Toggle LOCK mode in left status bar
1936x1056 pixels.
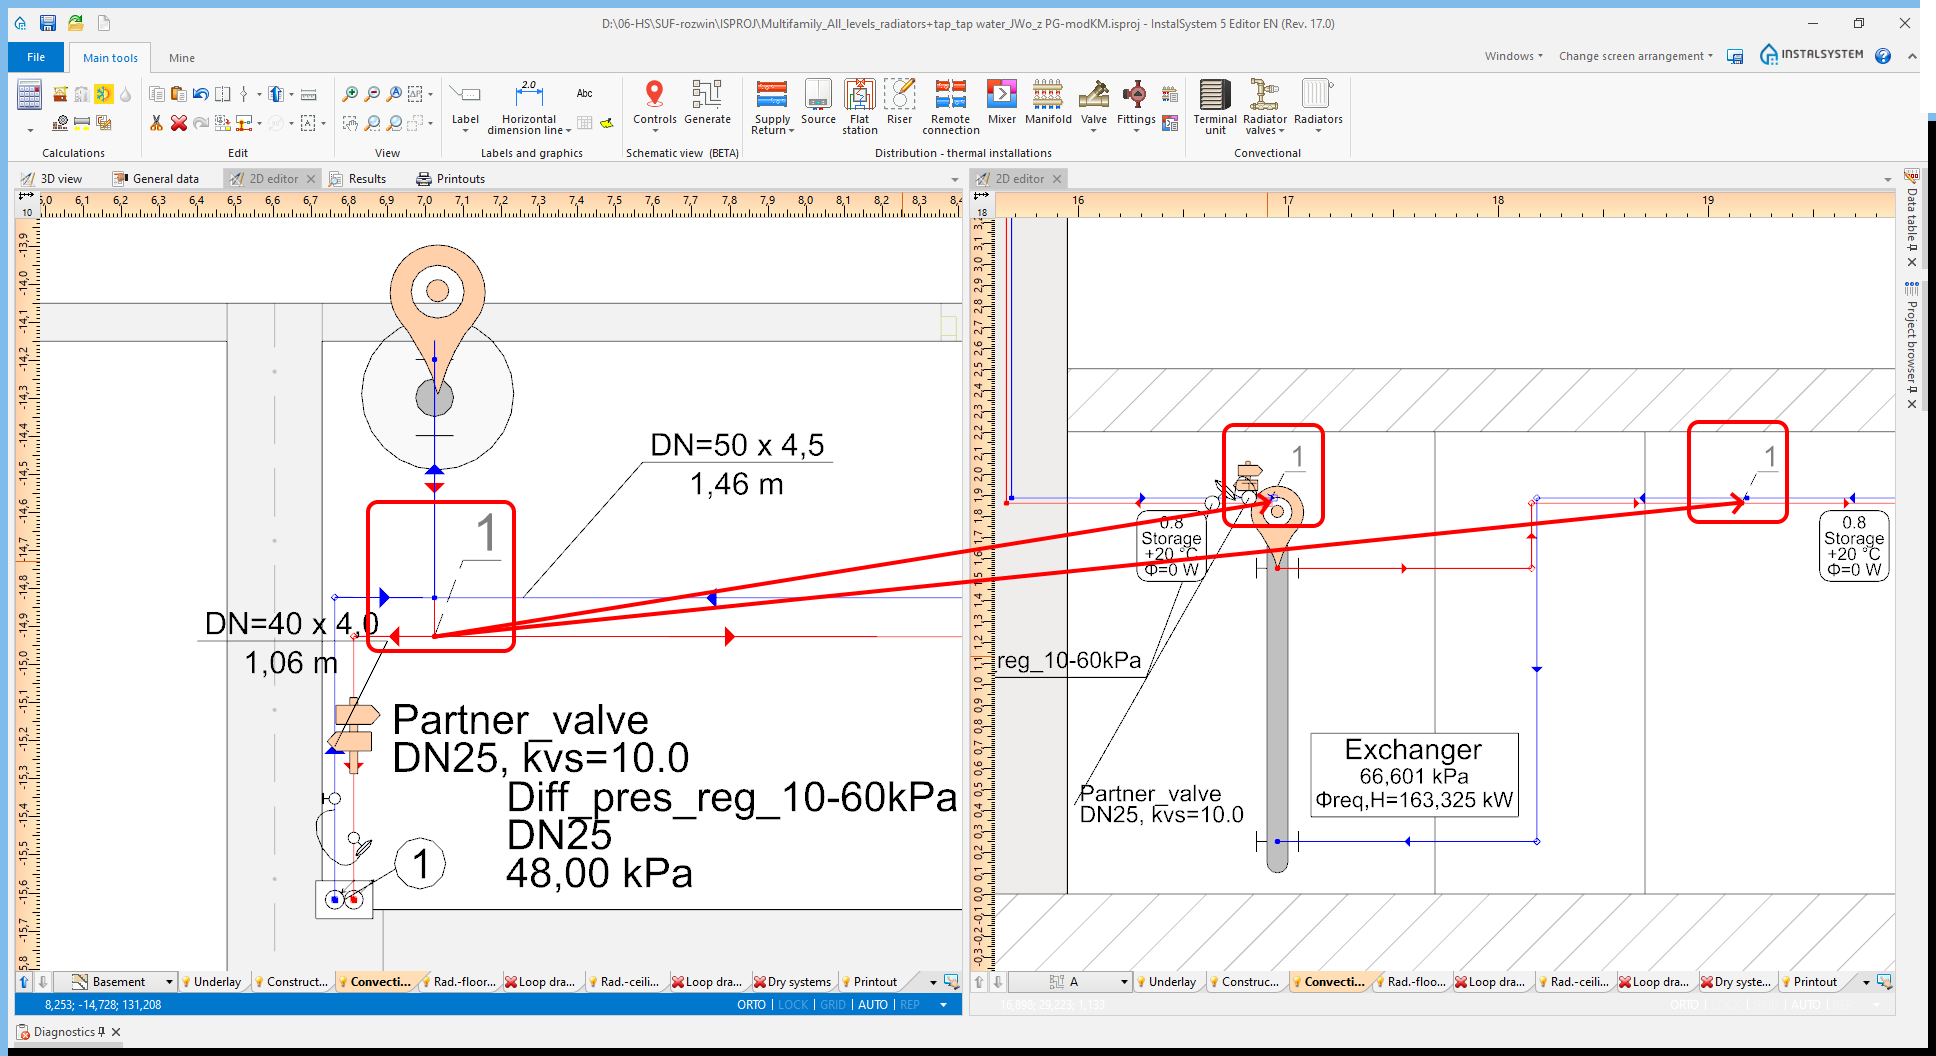792,1005
